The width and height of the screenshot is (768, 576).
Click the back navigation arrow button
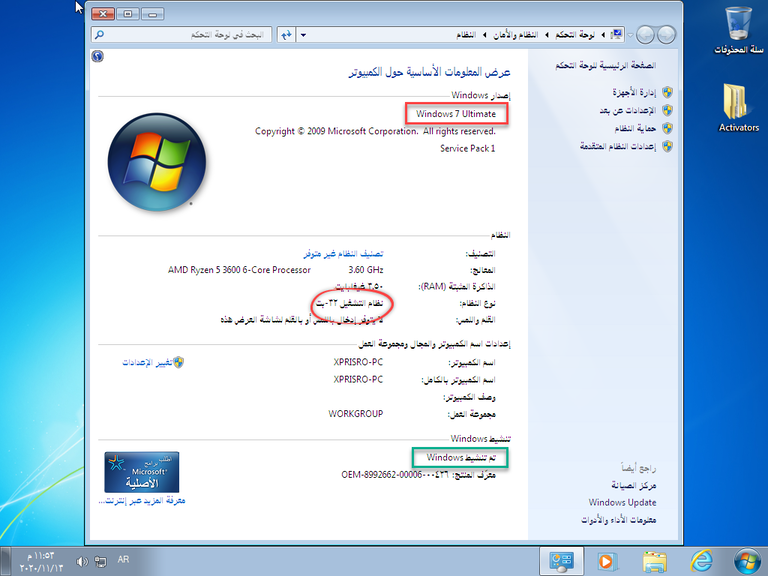click(x=666, y=35)
